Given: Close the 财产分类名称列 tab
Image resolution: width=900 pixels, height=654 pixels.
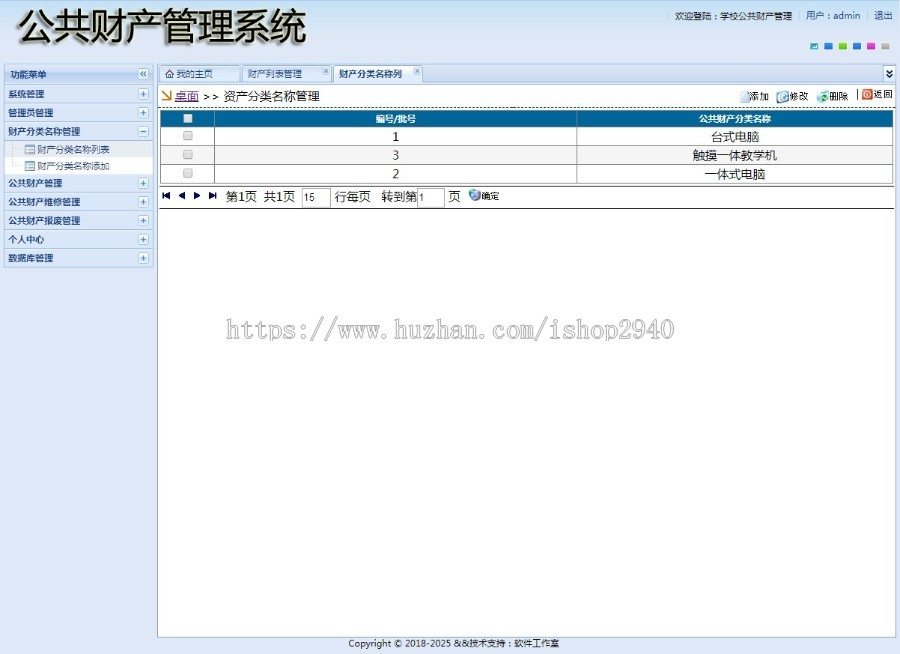Looking at the screenshot, I should click(417, 71).
